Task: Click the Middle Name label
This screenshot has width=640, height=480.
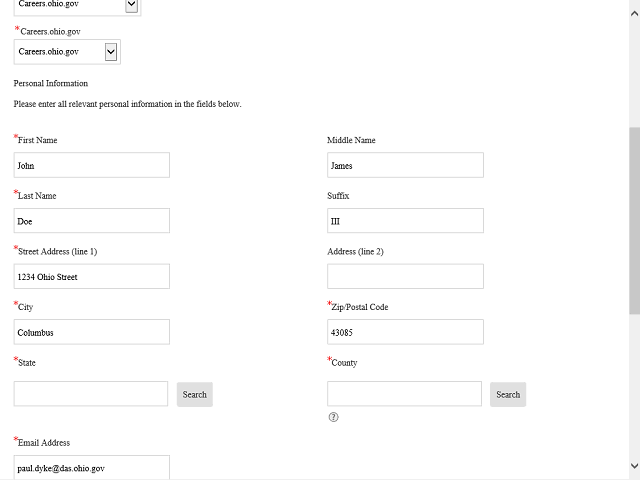Action: click(x=351, y=140)
